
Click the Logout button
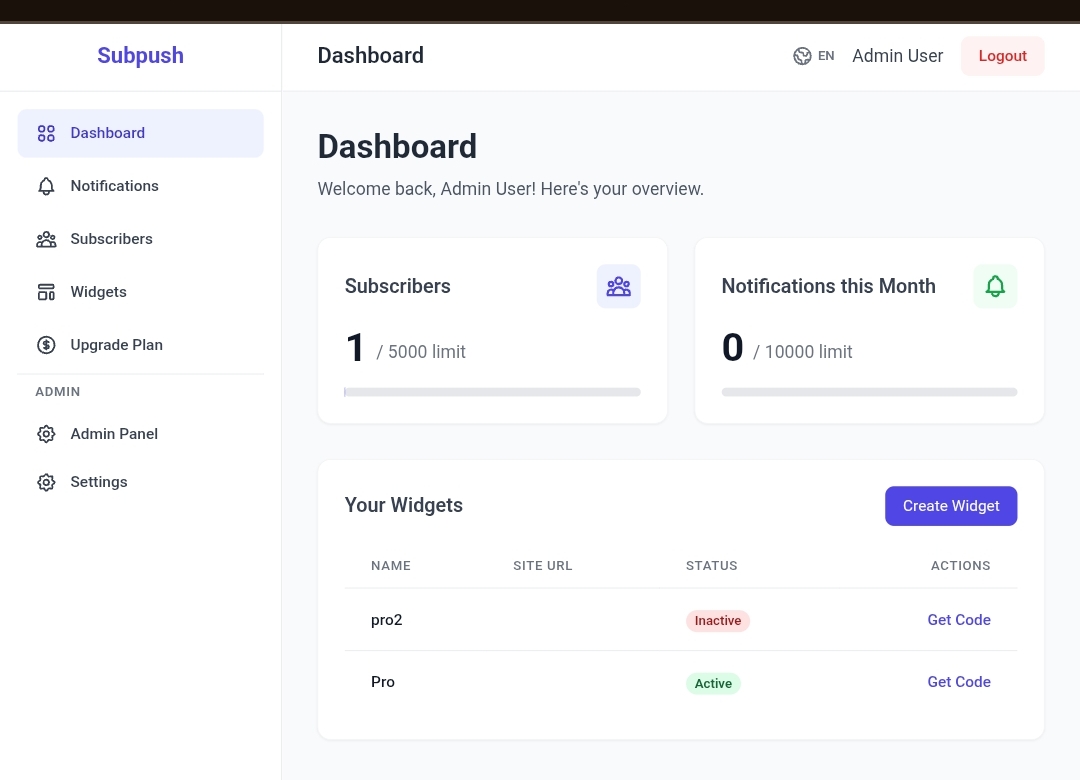(x=1003, y=56)
